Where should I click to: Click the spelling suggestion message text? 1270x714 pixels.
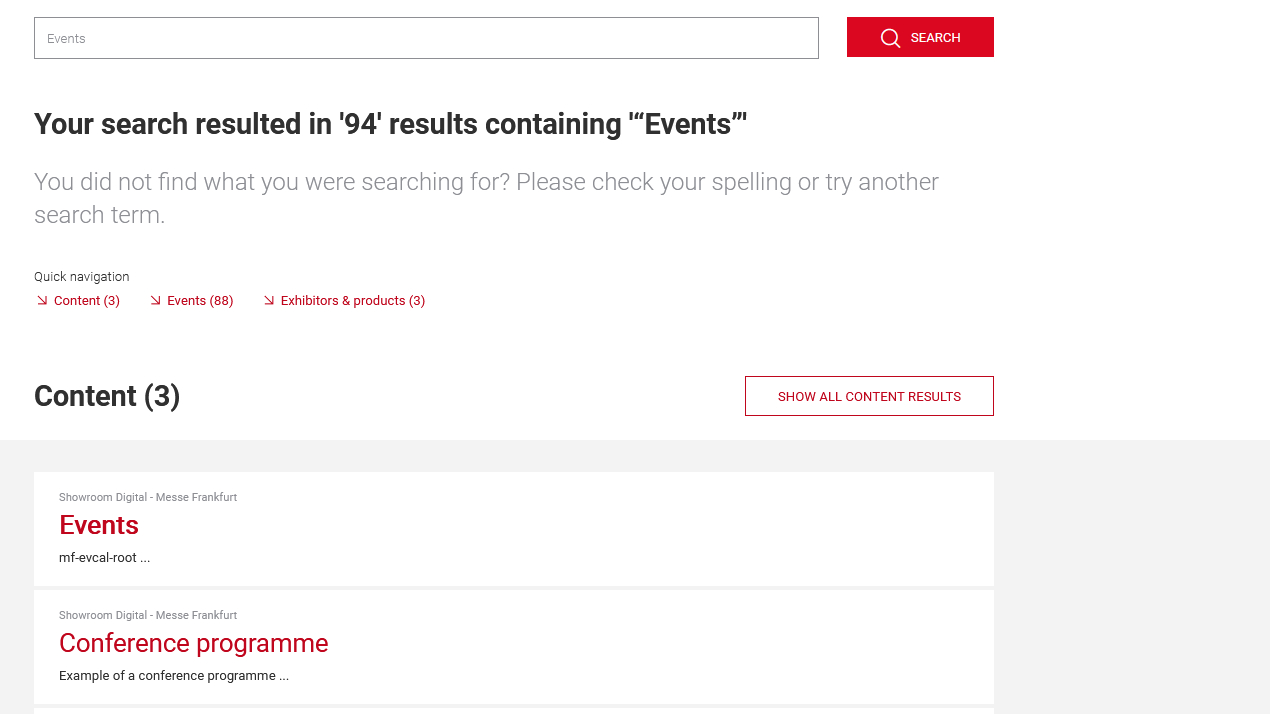(485, 196)
